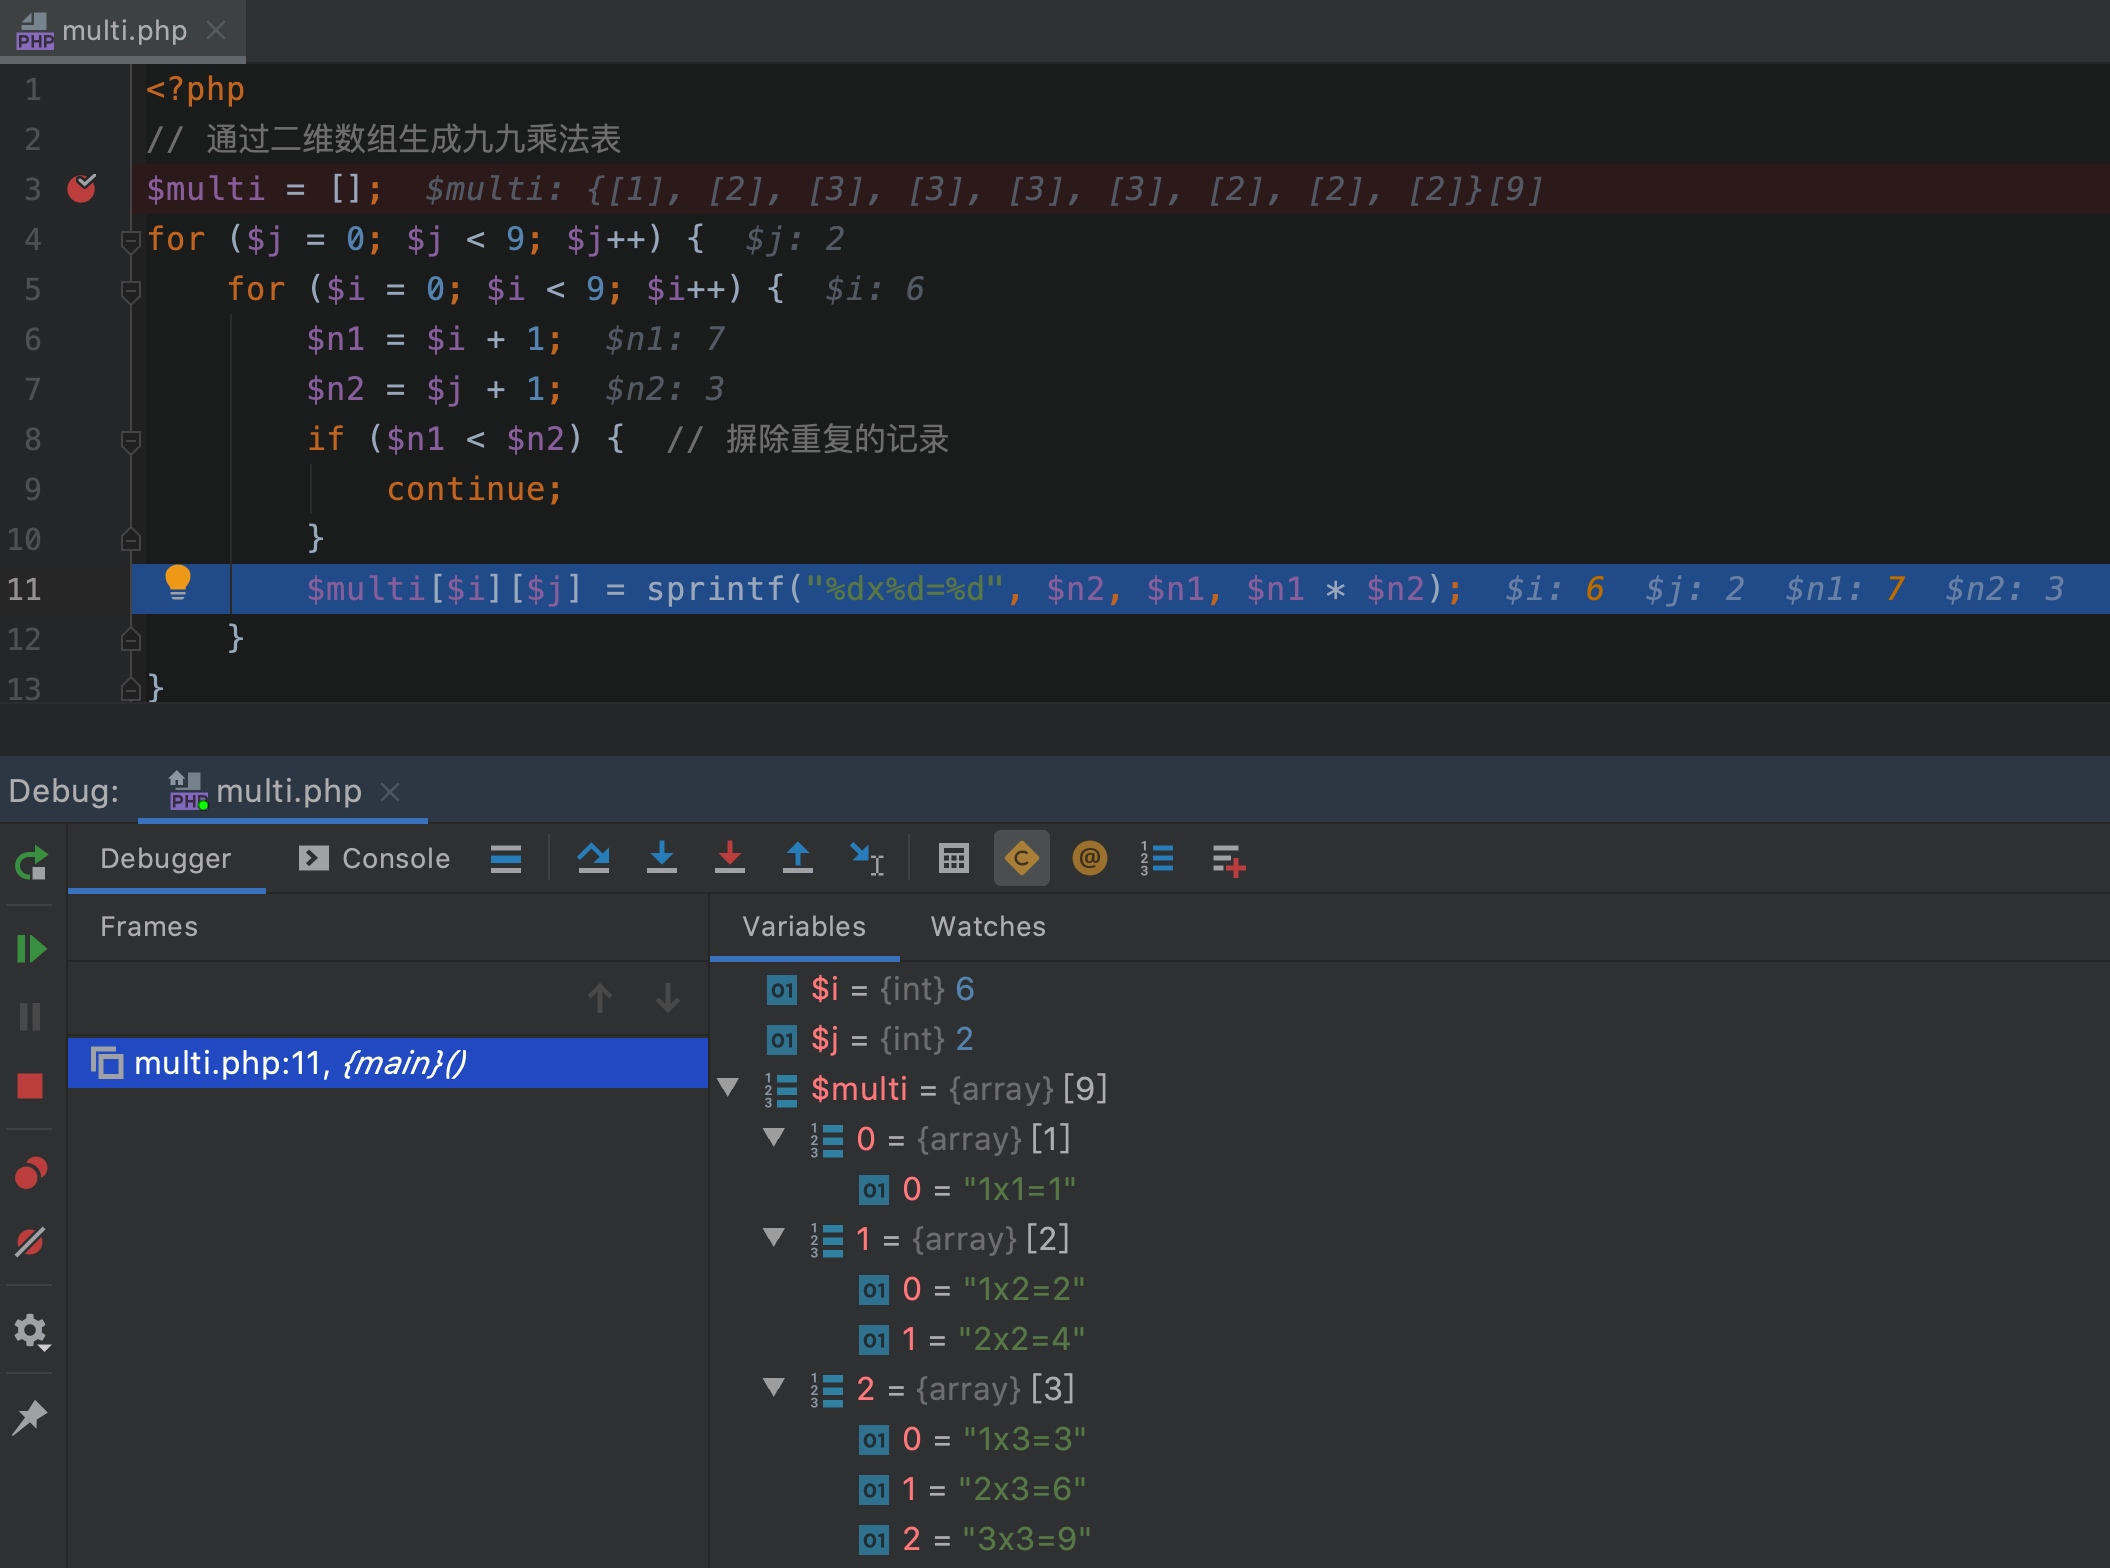Open the Watches tab
Viewport: 2110px width, 1568px height.
[988, 927]
